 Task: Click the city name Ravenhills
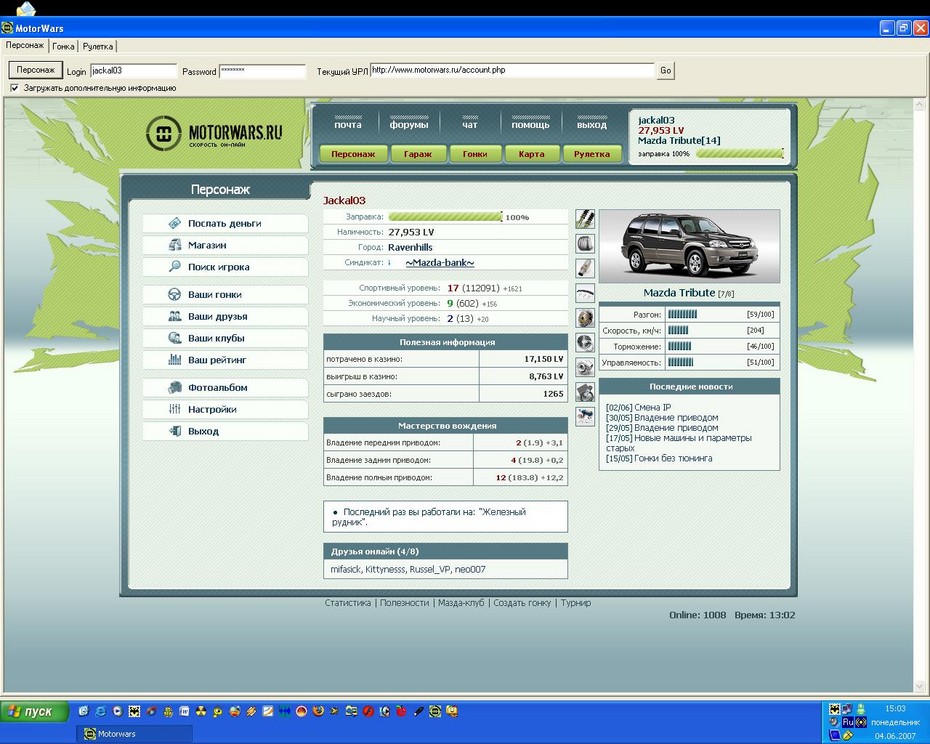(x=410, y=247)
